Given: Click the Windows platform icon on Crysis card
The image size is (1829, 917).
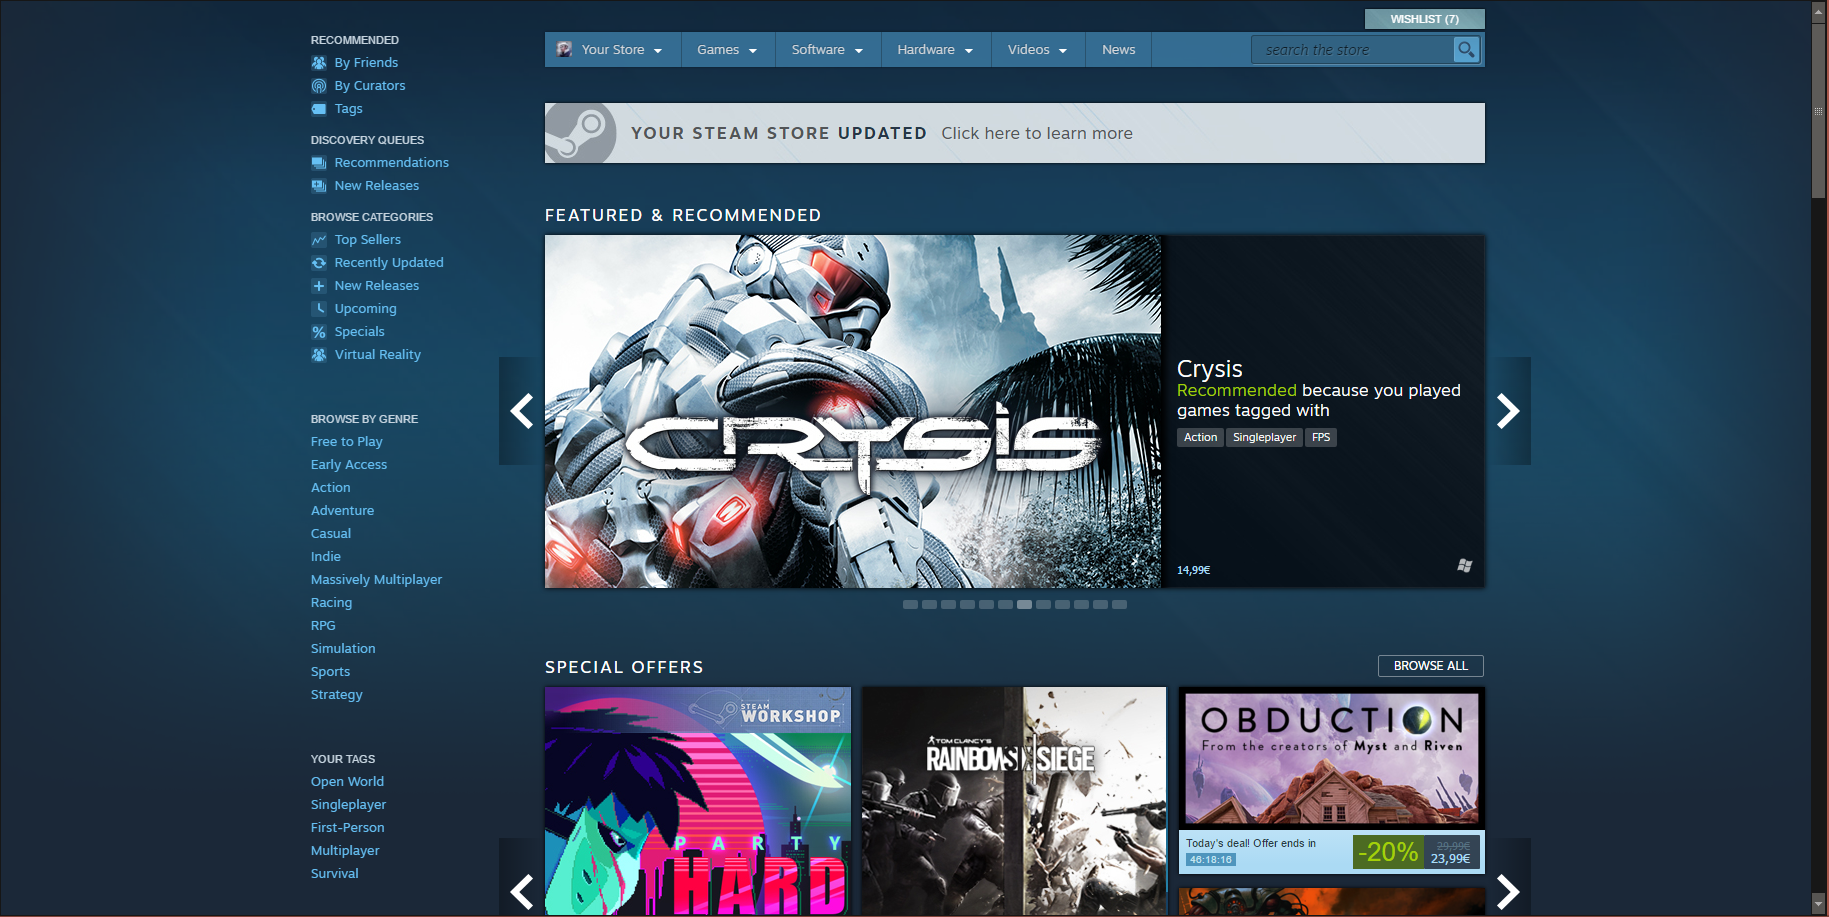Looking at the screenshot, I should (x=1464, y=566).
